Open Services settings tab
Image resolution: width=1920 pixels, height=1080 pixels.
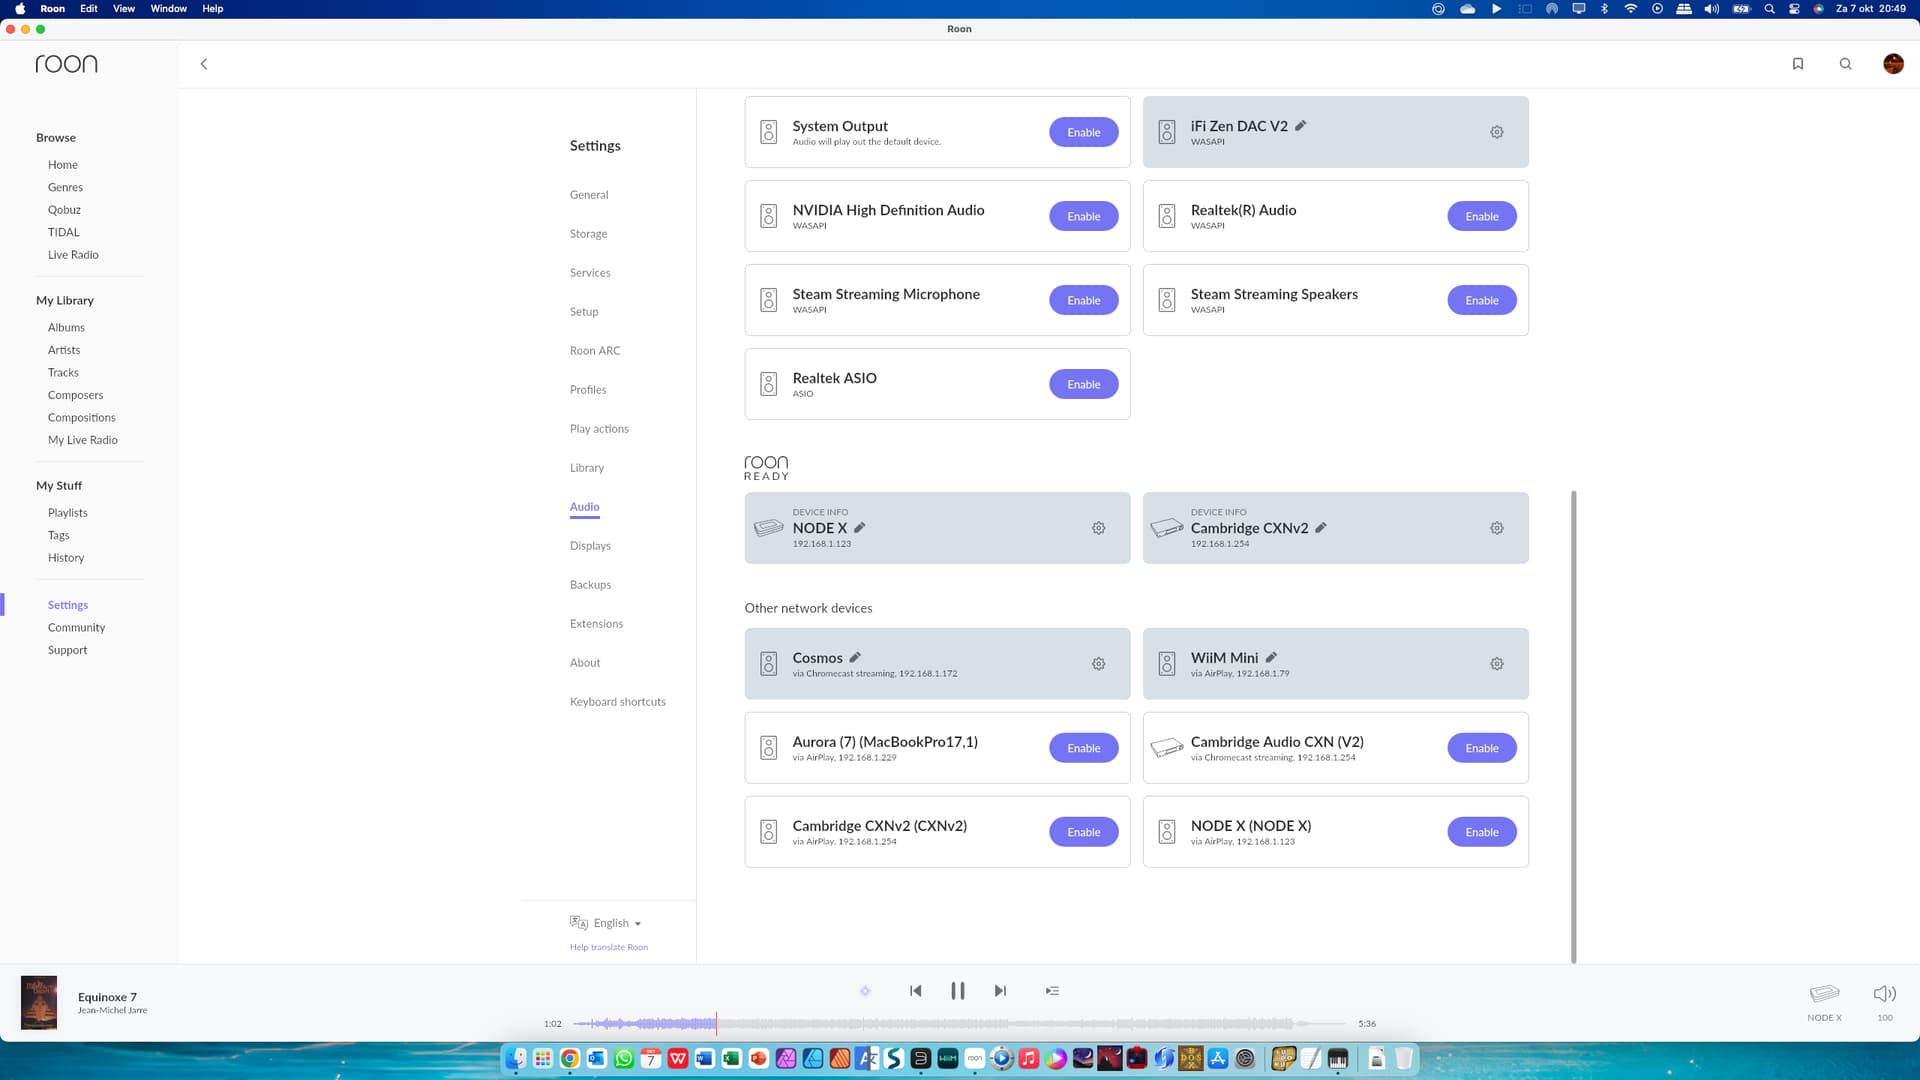(x=590, y=273)
